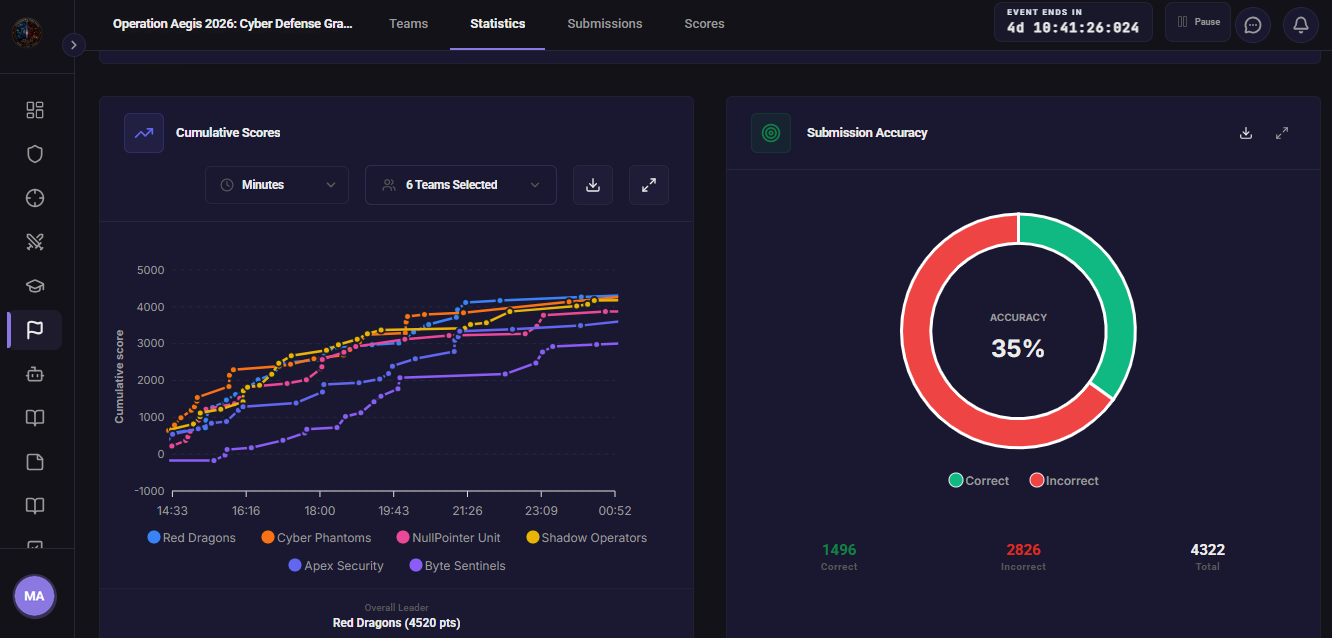Click the Submission Accuracy target icon
This screenshot has height=638, width=1332.
tap(771, 133)
